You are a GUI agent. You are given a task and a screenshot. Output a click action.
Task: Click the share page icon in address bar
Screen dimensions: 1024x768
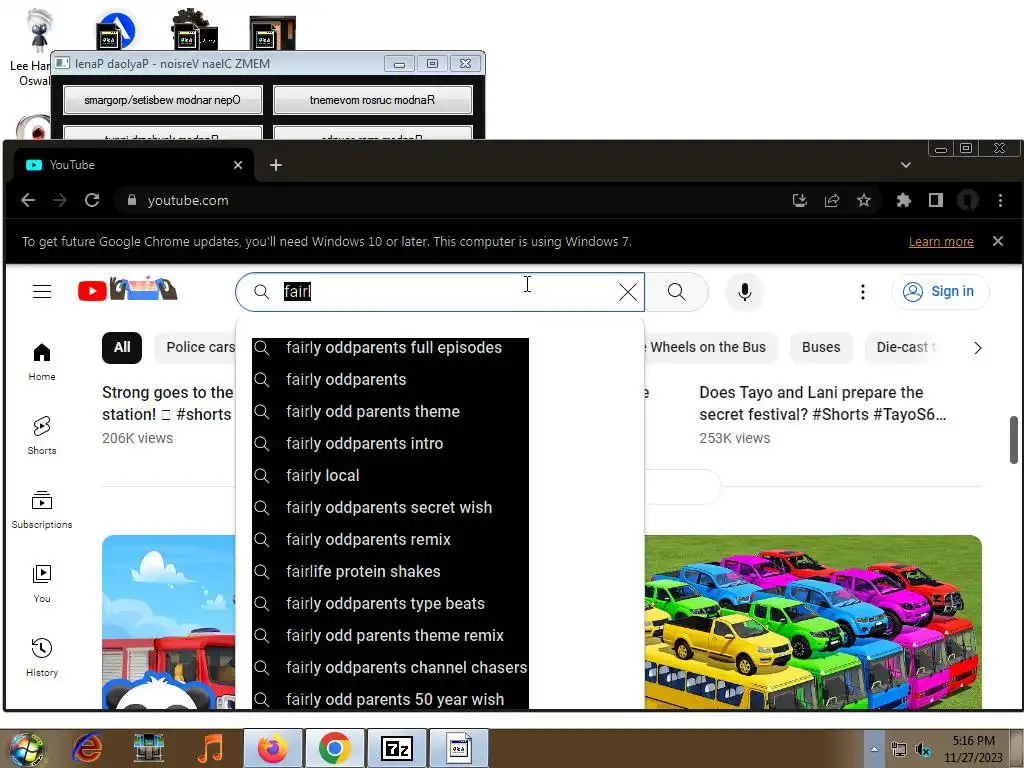832,200
